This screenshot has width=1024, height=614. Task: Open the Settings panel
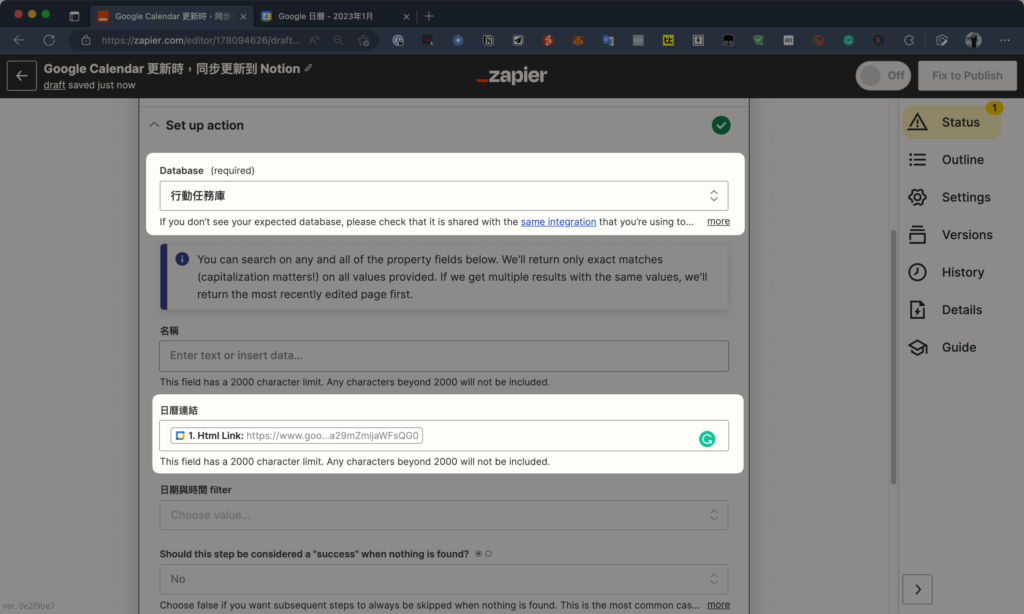pos(952,197)
